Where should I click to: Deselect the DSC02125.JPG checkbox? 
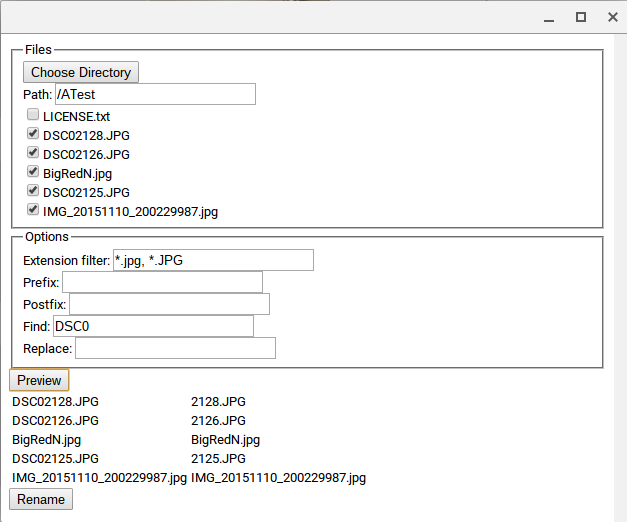click(33, 190)
